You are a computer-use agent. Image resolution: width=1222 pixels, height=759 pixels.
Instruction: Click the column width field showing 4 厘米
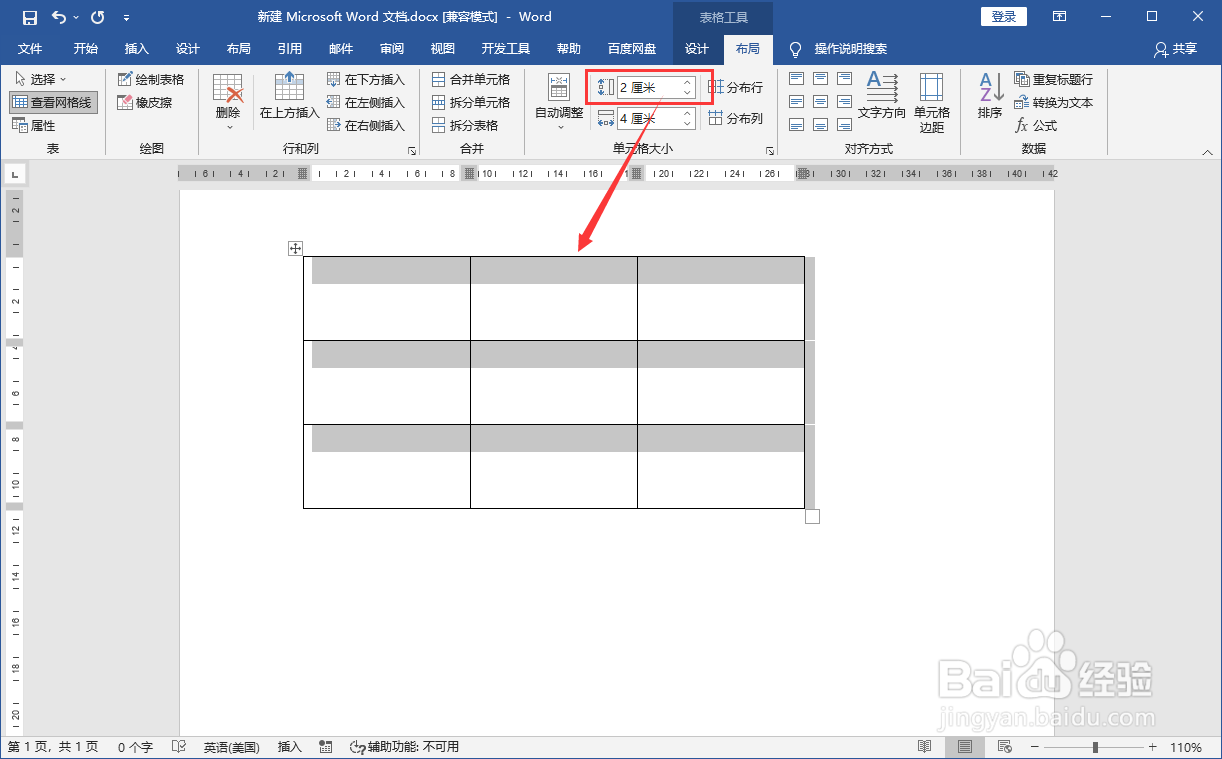coord(649,119)
